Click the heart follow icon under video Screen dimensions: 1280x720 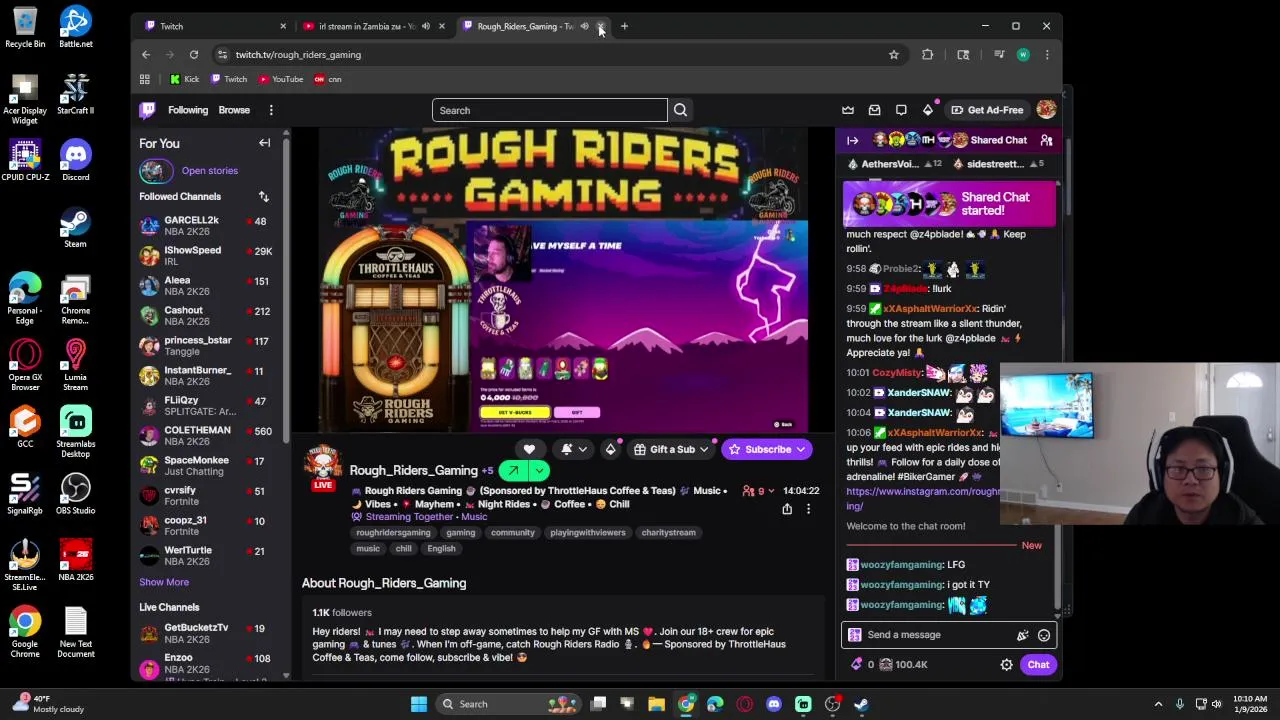pyautogui.click(x=529, y=450)
